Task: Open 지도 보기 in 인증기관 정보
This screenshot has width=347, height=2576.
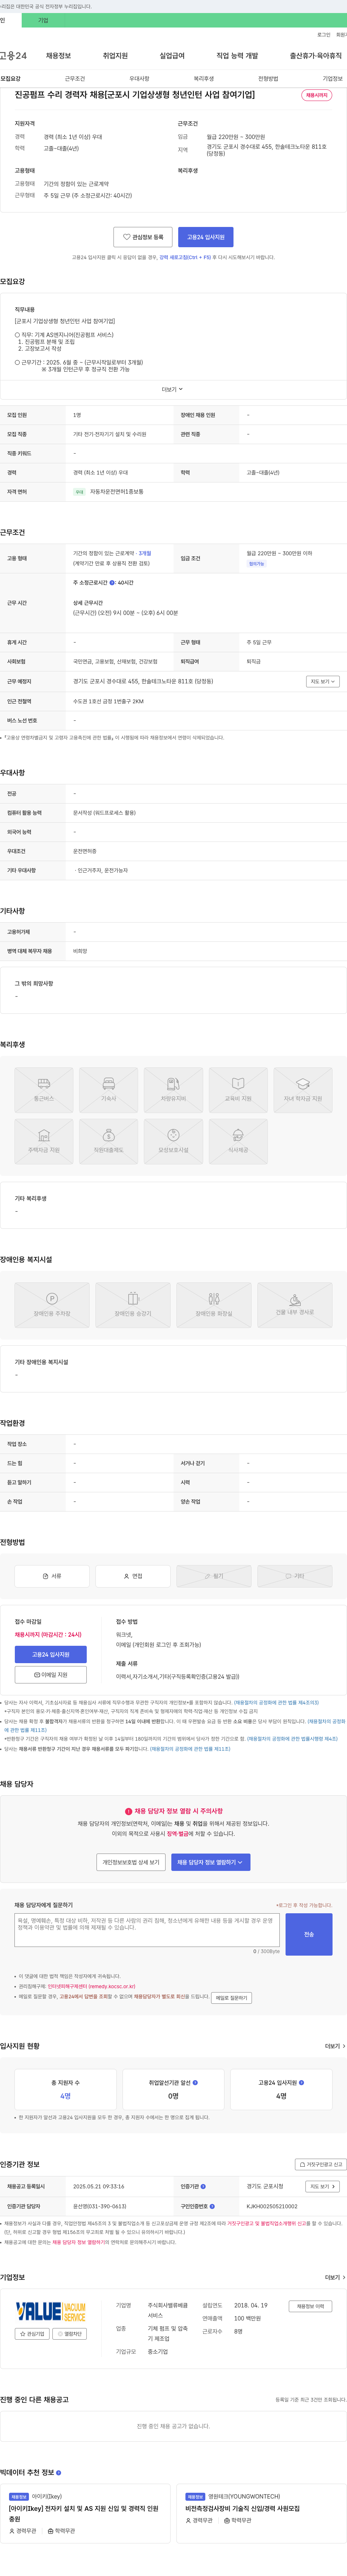Action: [x=322, y=2187]
